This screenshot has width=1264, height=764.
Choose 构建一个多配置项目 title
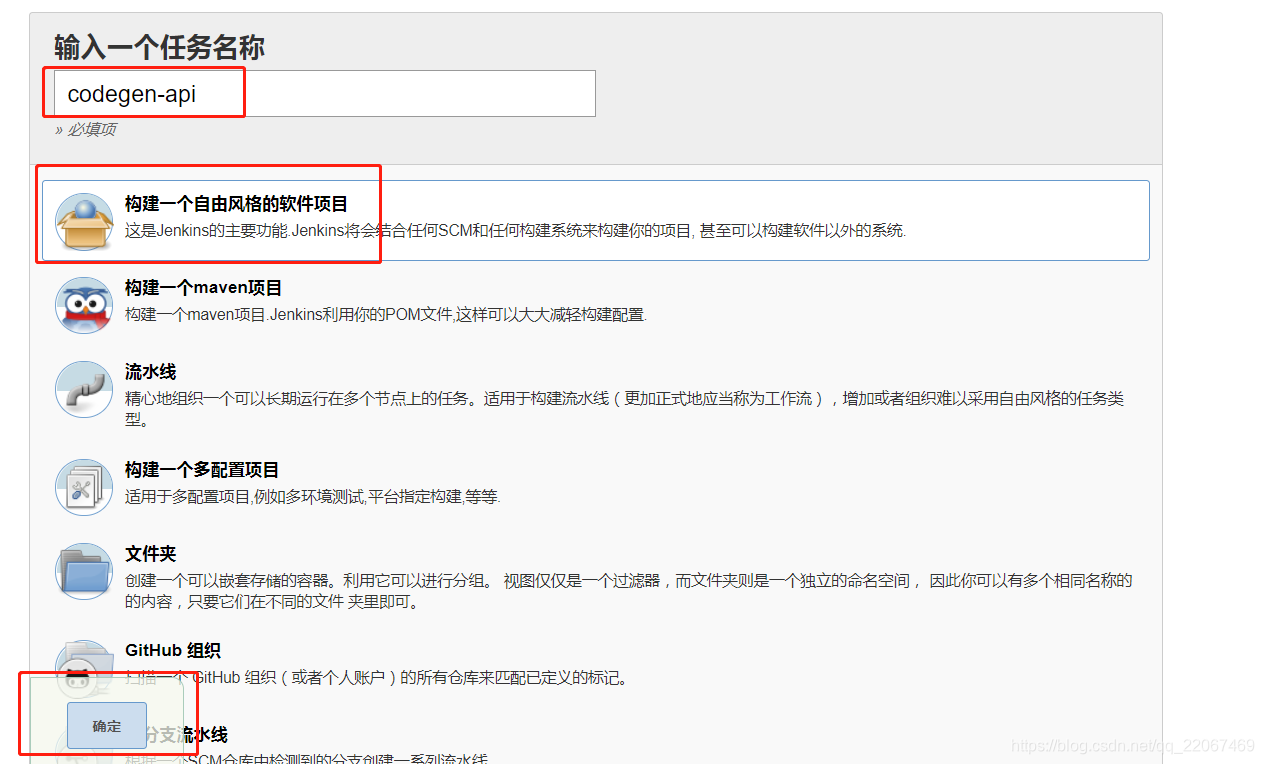(202, 470)
